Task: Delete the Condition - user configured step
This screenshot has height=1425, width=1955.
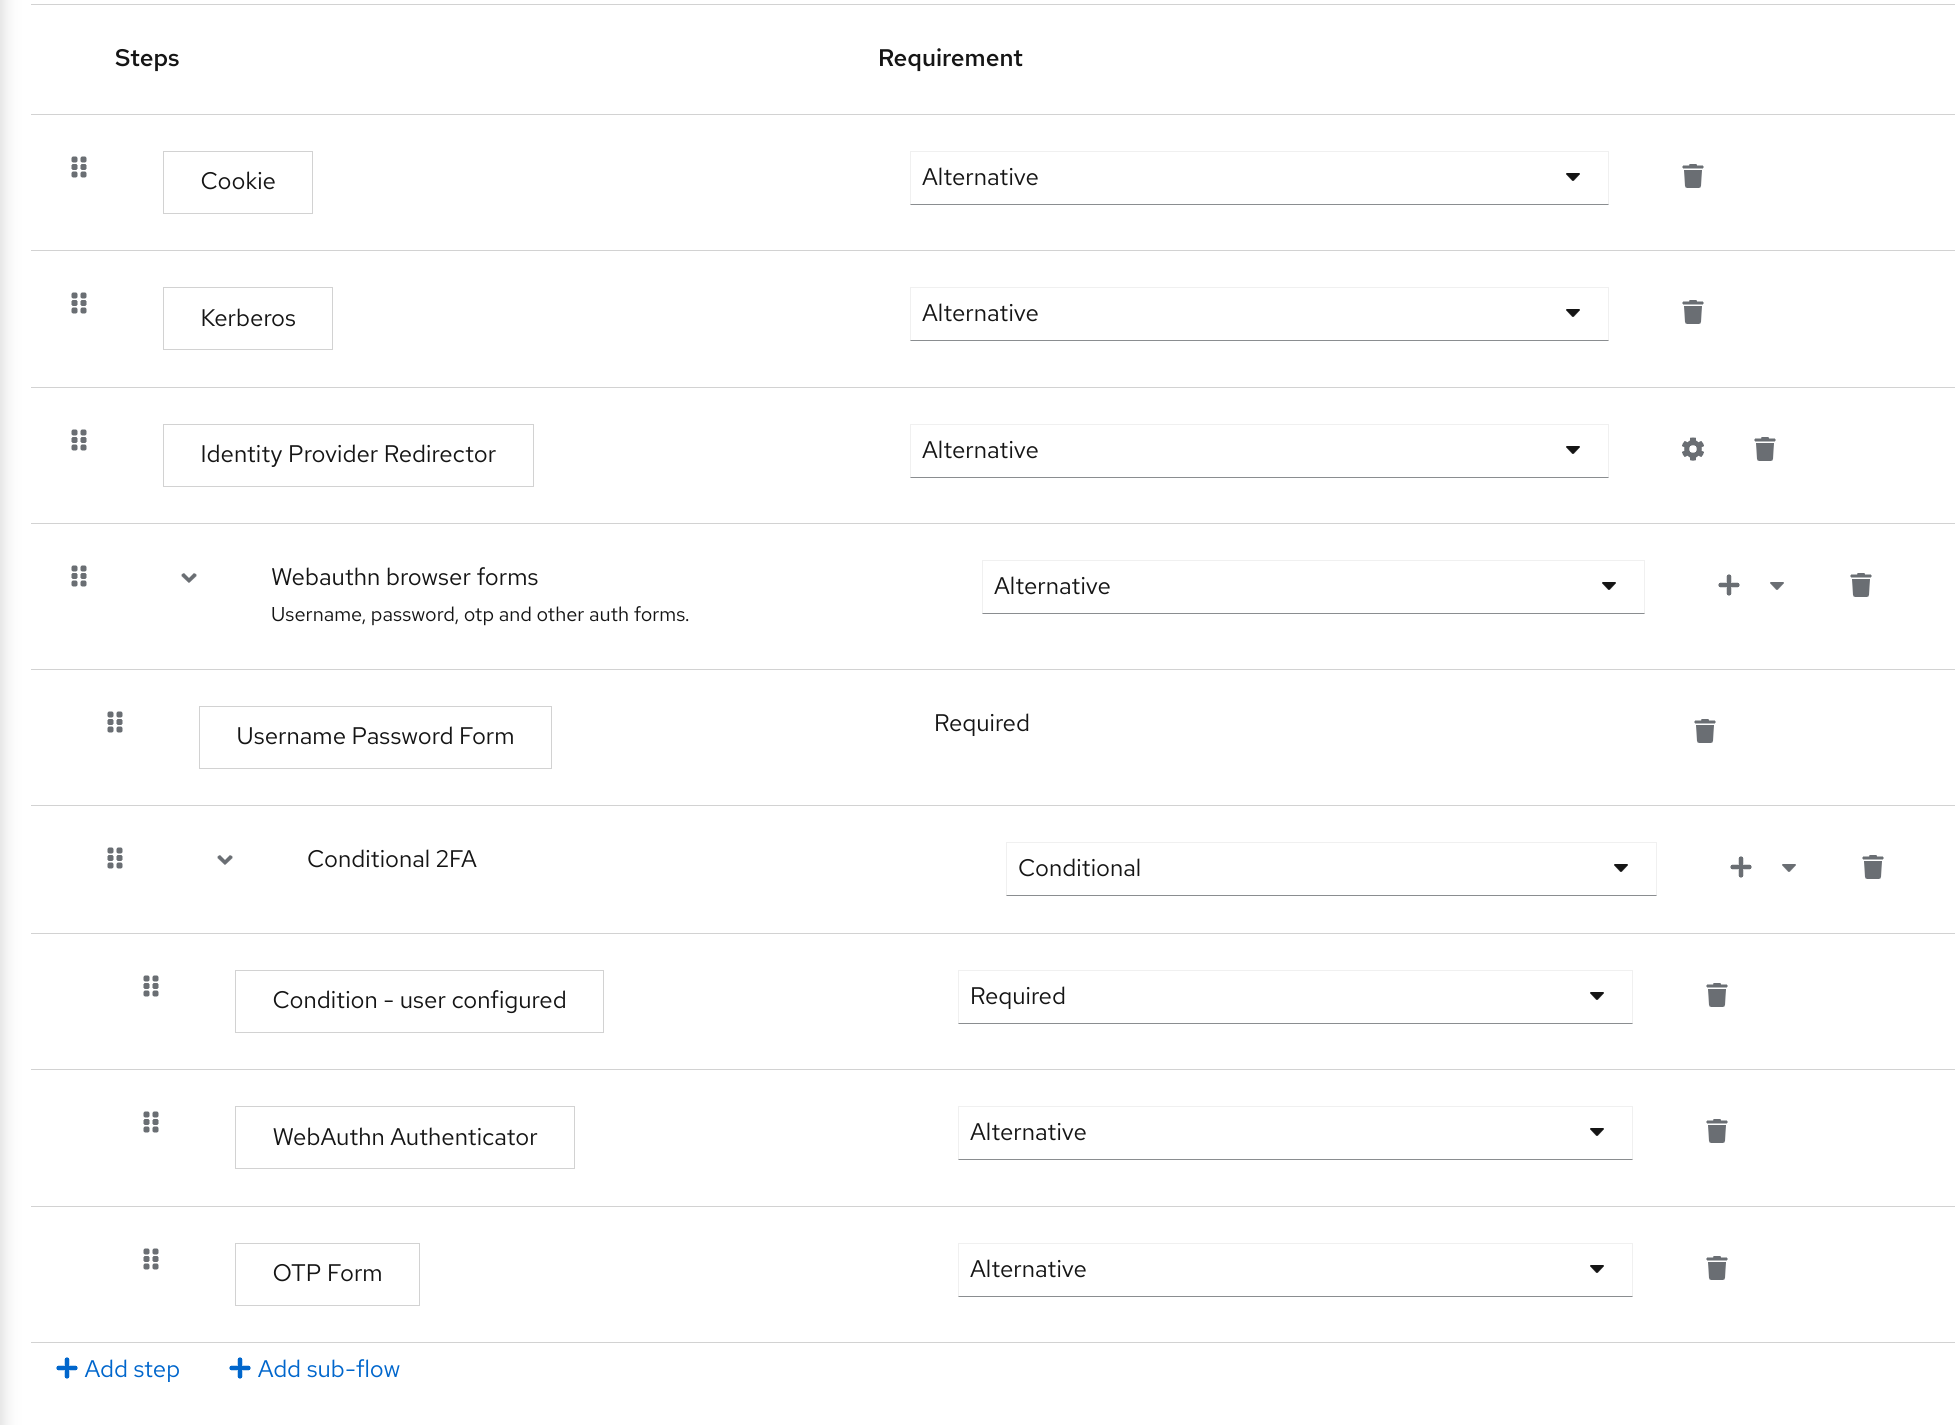Action: pyautogui.click(x=1717, y=994)
